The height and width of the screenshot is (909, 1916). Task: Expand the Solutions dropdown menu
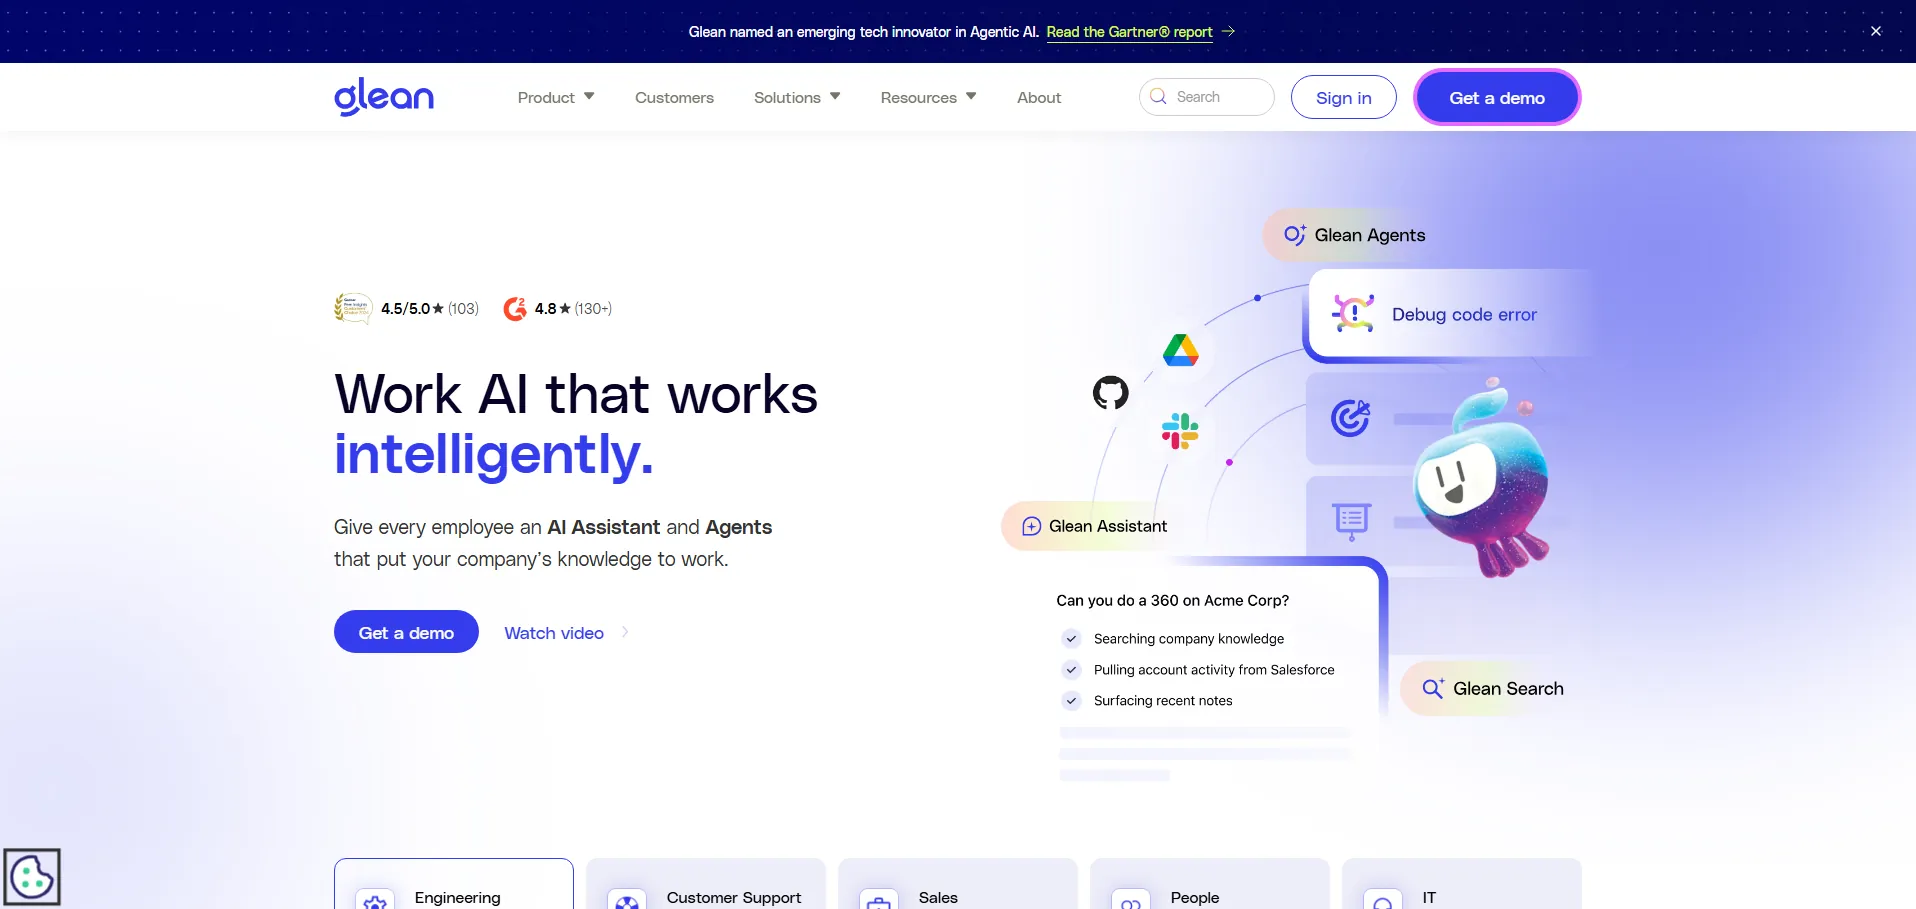tap(797, 97)
